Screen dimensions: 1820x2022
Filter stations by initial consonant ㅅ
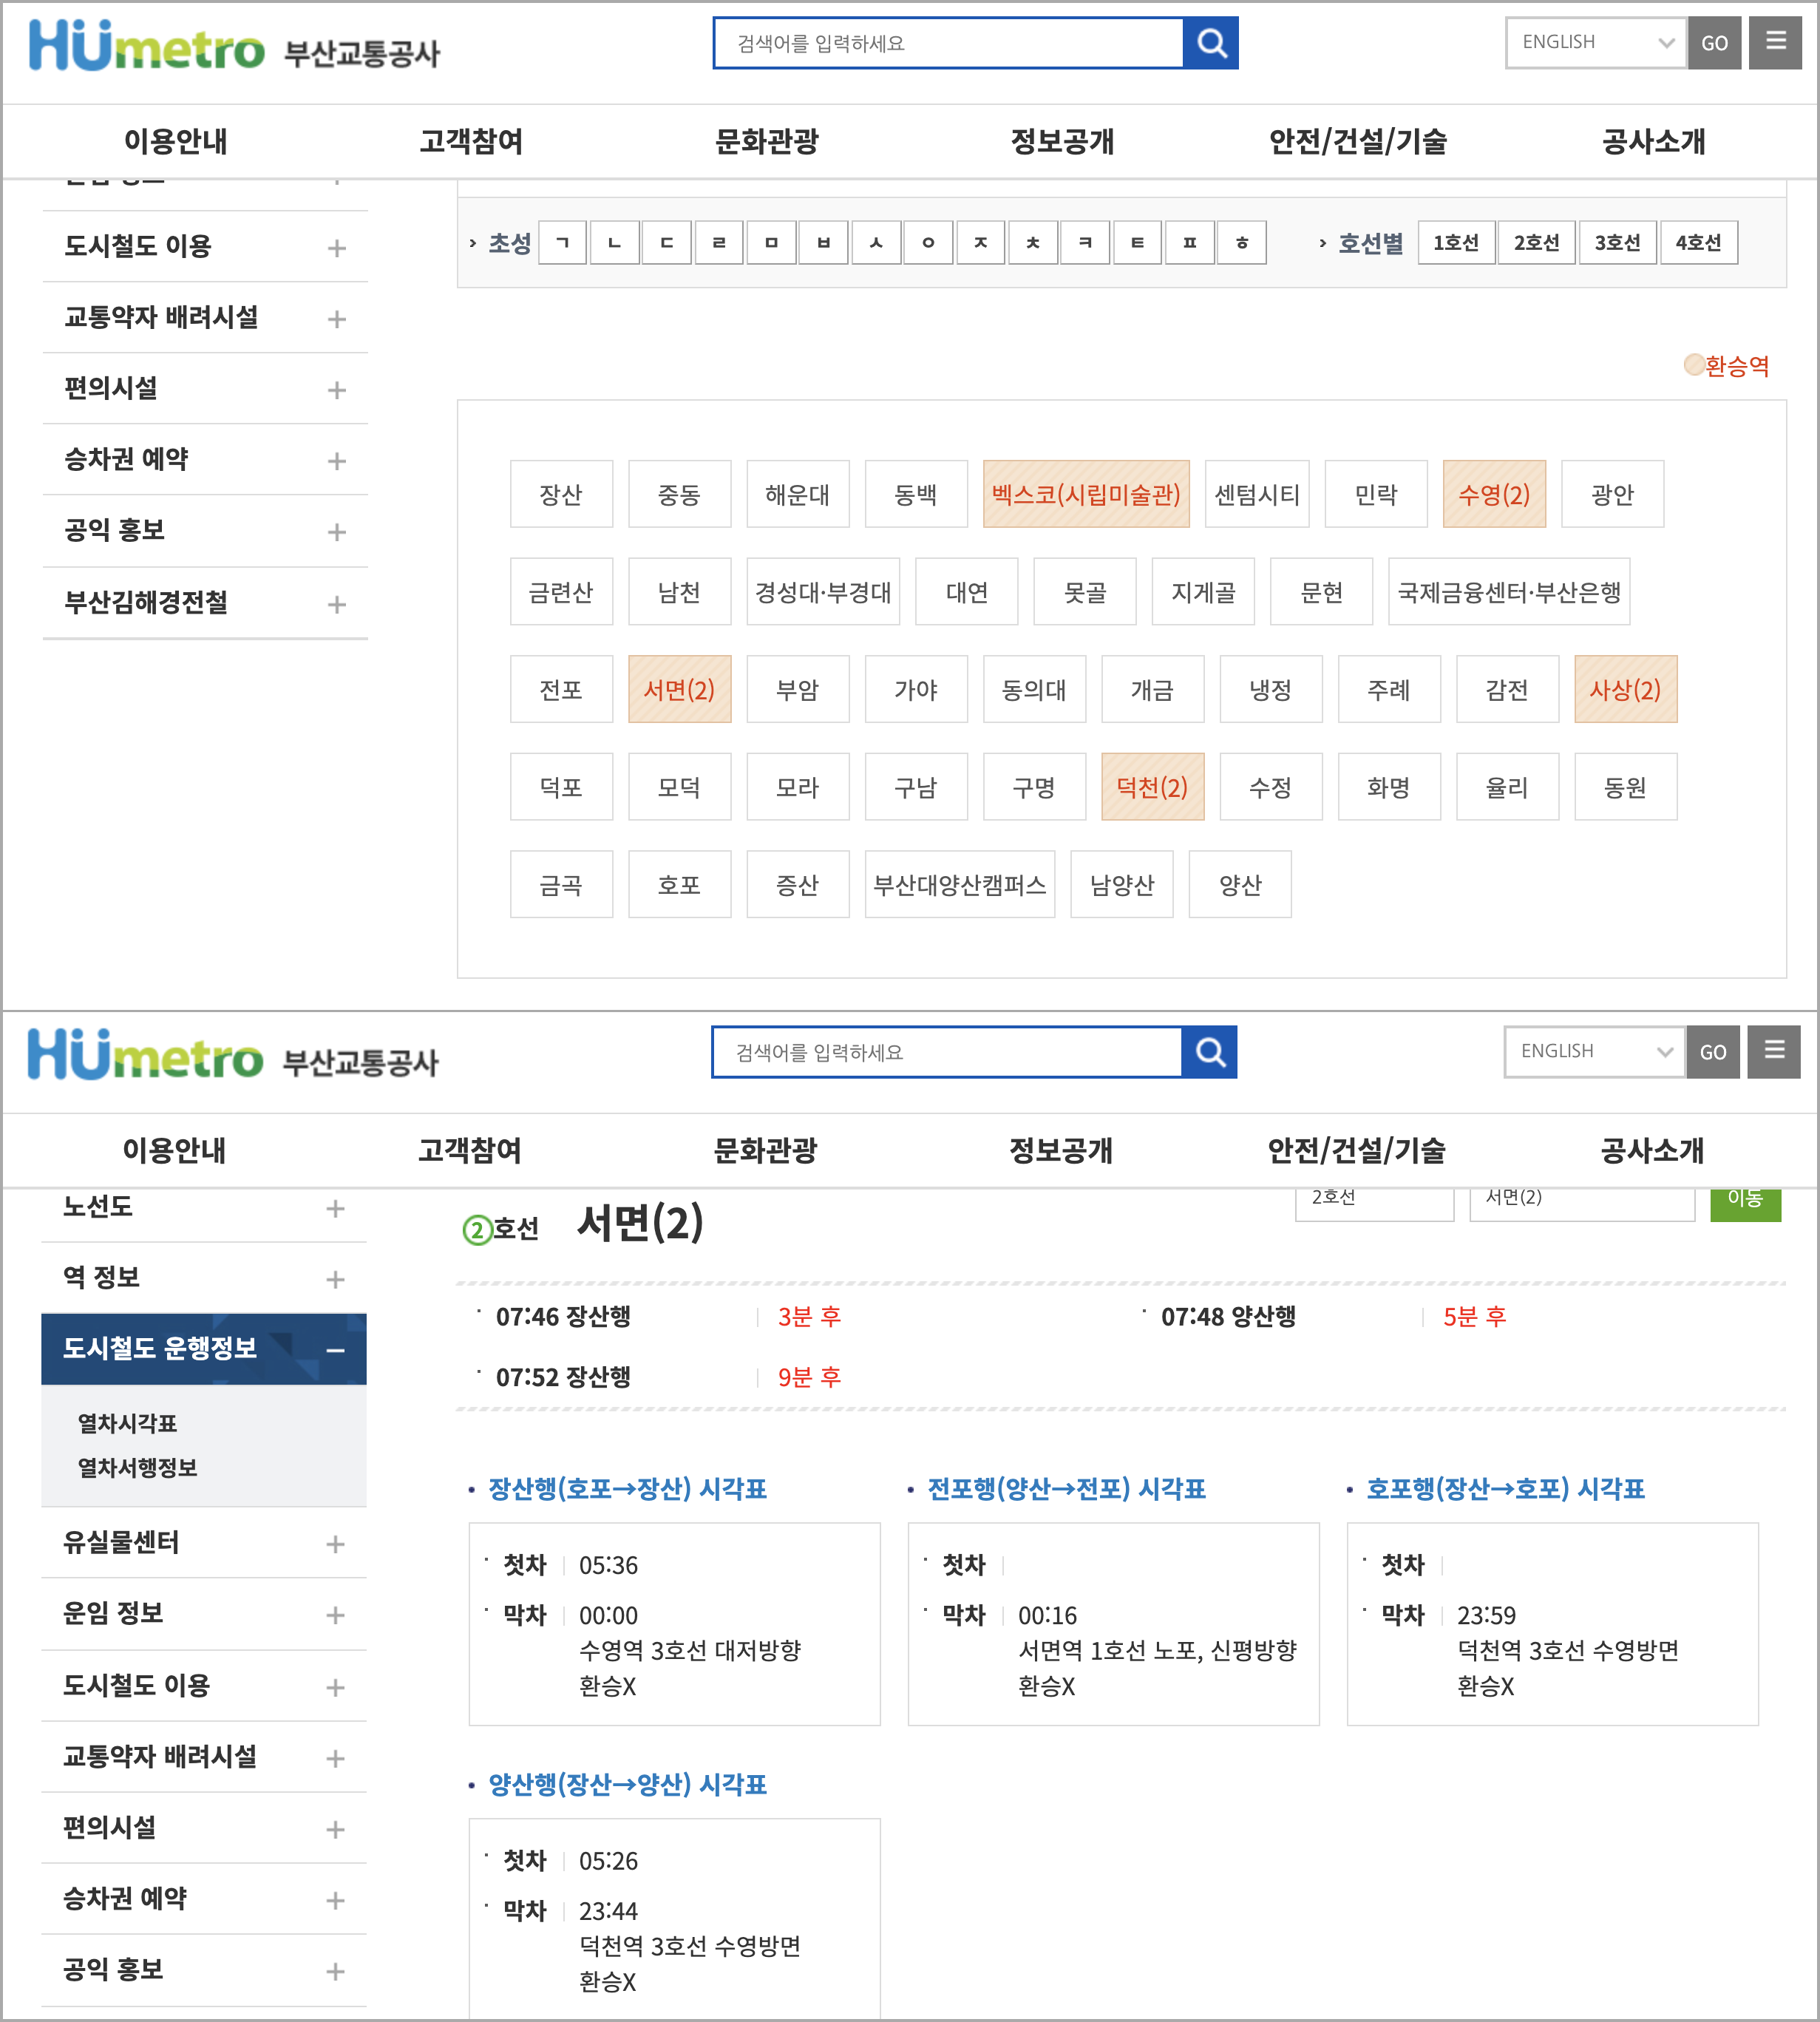(876, 243)
